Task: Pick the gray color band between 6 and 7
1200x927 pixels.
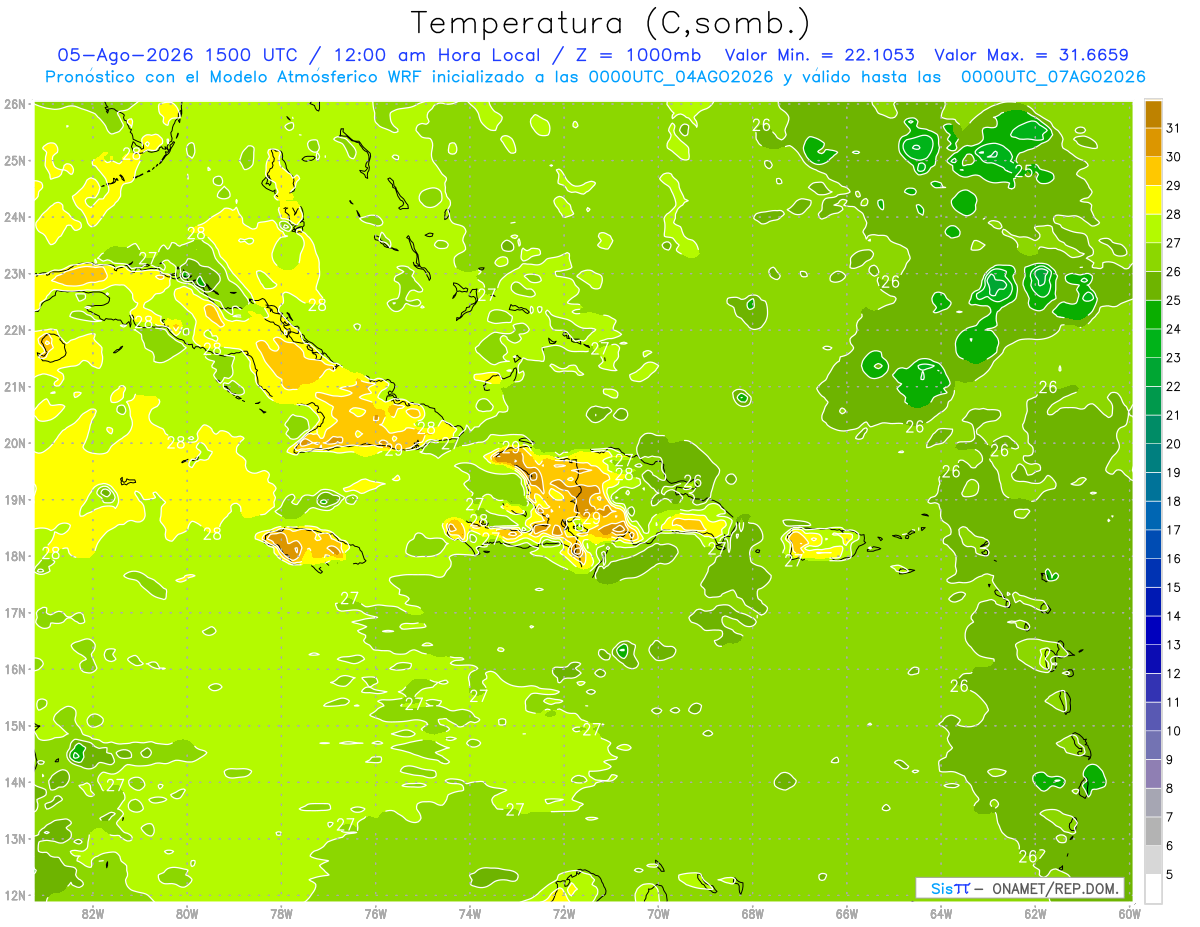Action: point(1153,831)
